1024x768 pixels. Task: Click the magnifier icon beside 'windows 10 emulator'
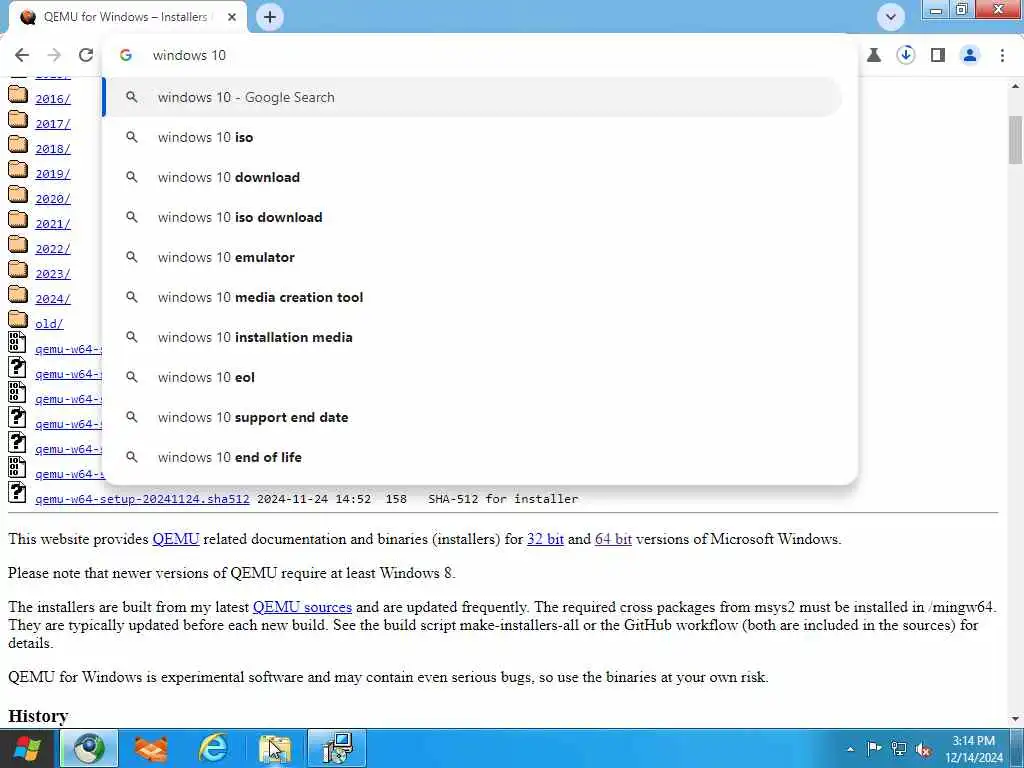(132, 257)
